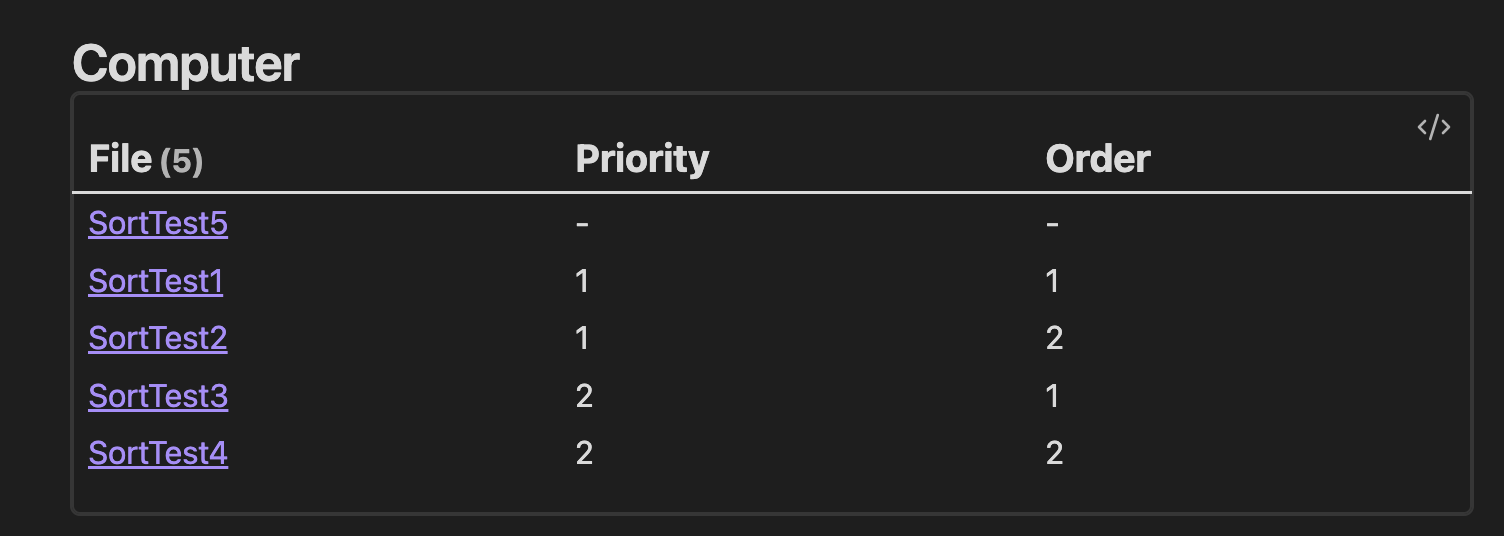Click the edit code block icon
Screen dimensions: 1504x536
click(1433, 128)
